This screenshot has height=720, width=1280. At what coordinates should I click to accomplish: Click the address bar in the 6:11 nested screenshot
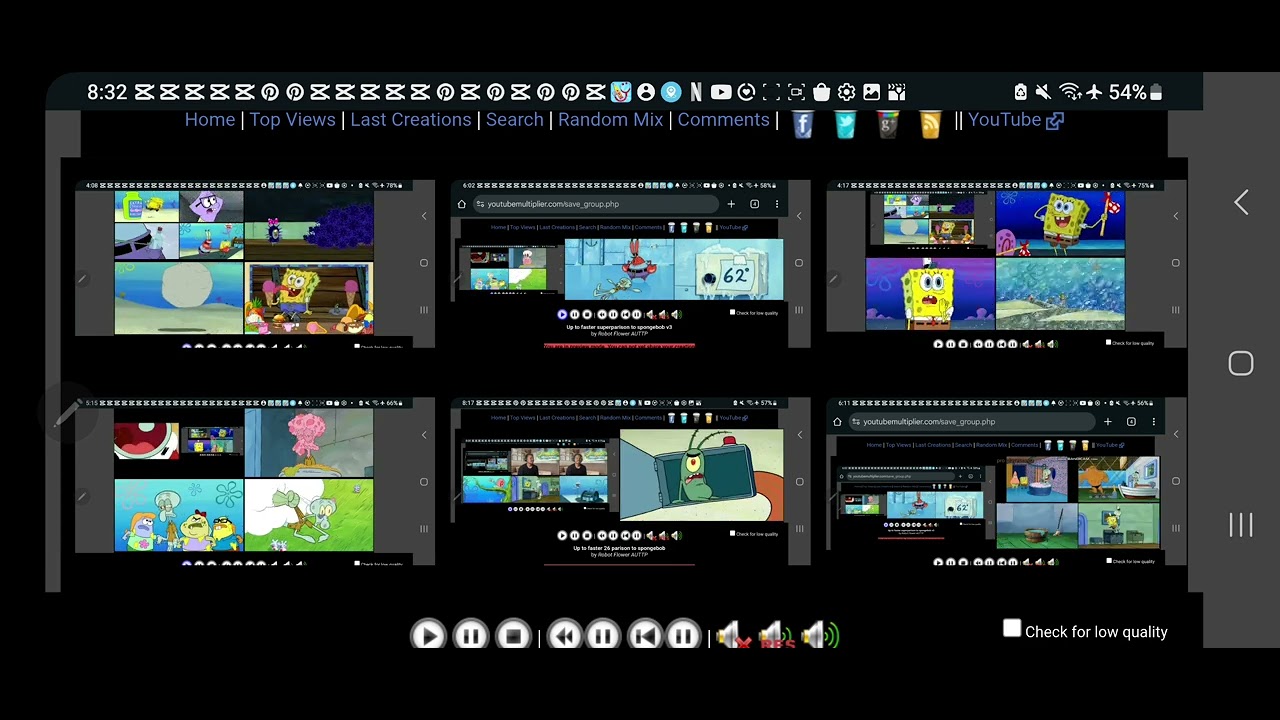coord(971,422)
